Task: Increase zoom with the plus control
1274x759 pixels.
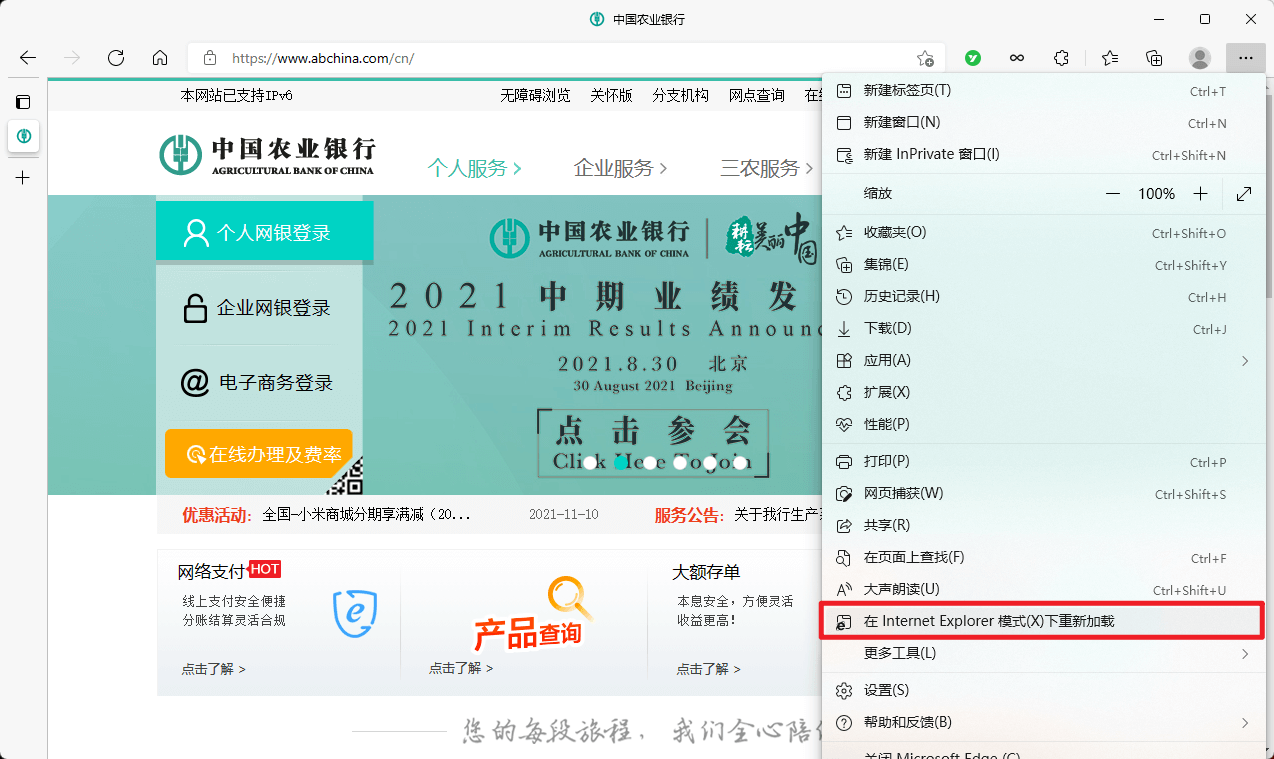Action: pyautogui.click(x=1201, y=193)
